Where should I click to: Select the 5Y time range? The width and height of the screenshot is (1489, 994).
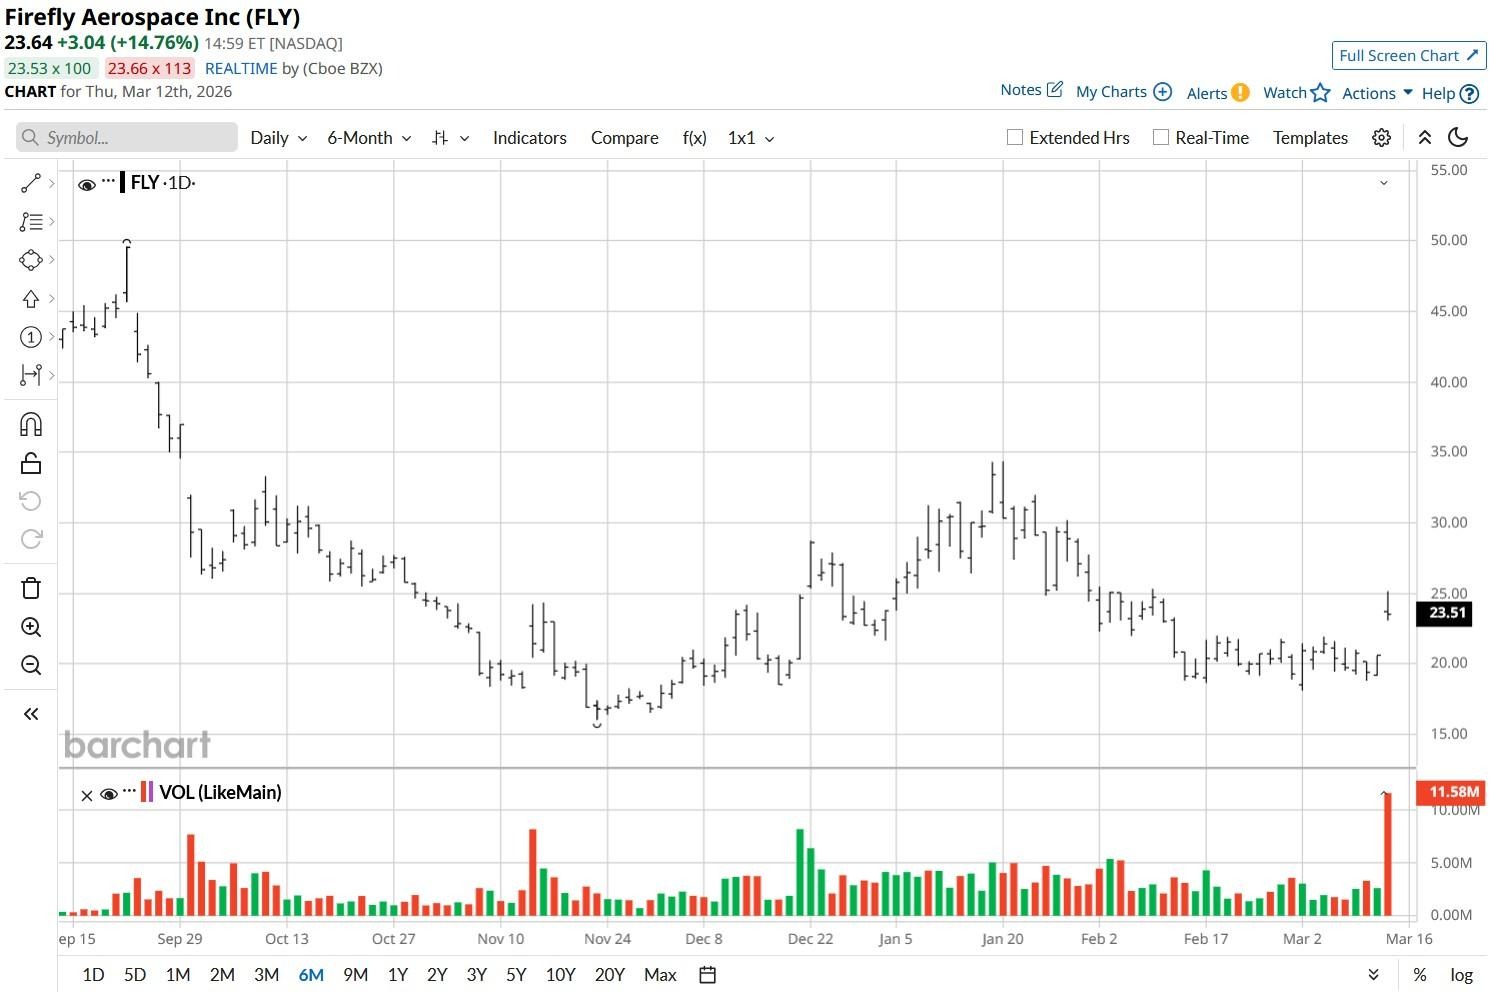tap(516, 975)
